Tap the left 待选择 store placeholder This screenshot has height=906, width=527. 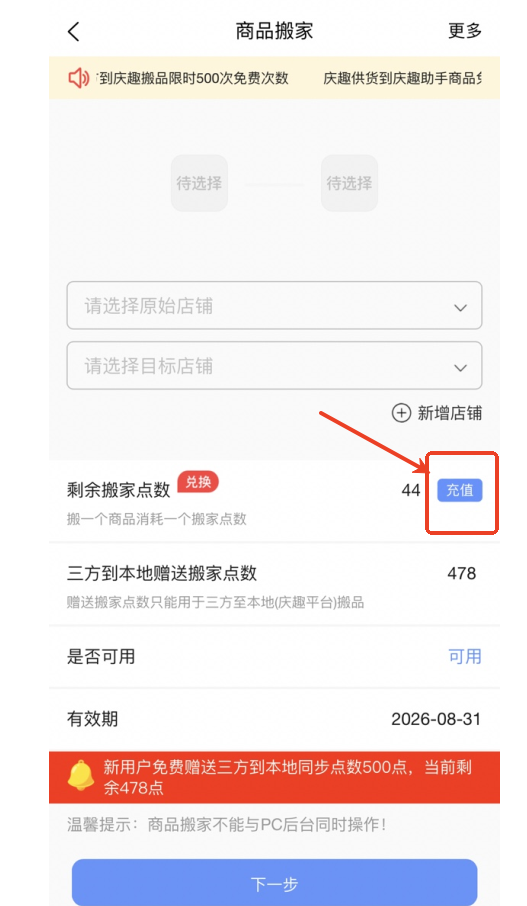pos(199,183)
